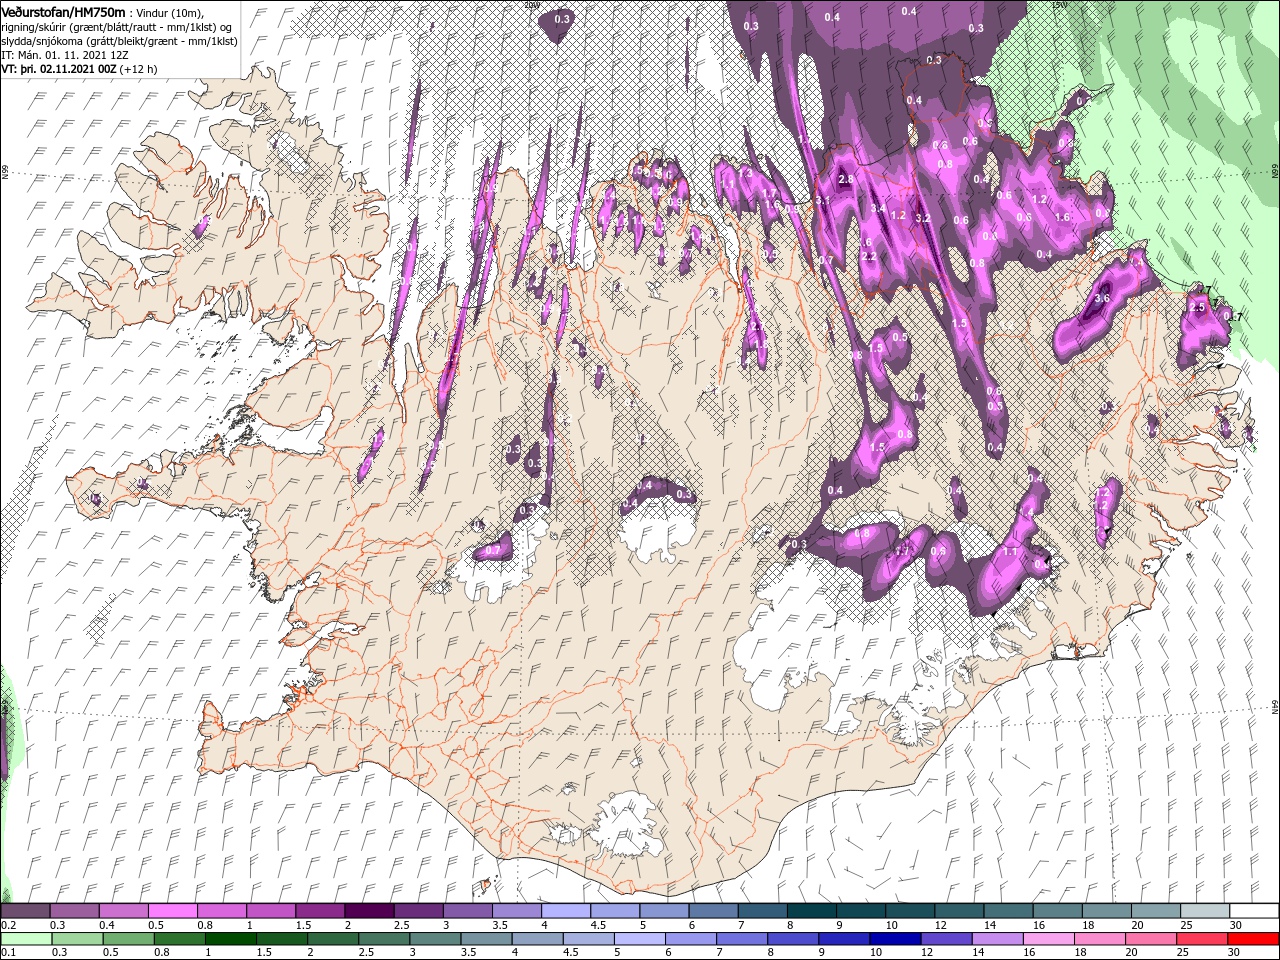The width and height of the screenshot is (1280, 960).
Task: Click the 'Vindur (10m)' text in the header
Action: tap(169, 12)
